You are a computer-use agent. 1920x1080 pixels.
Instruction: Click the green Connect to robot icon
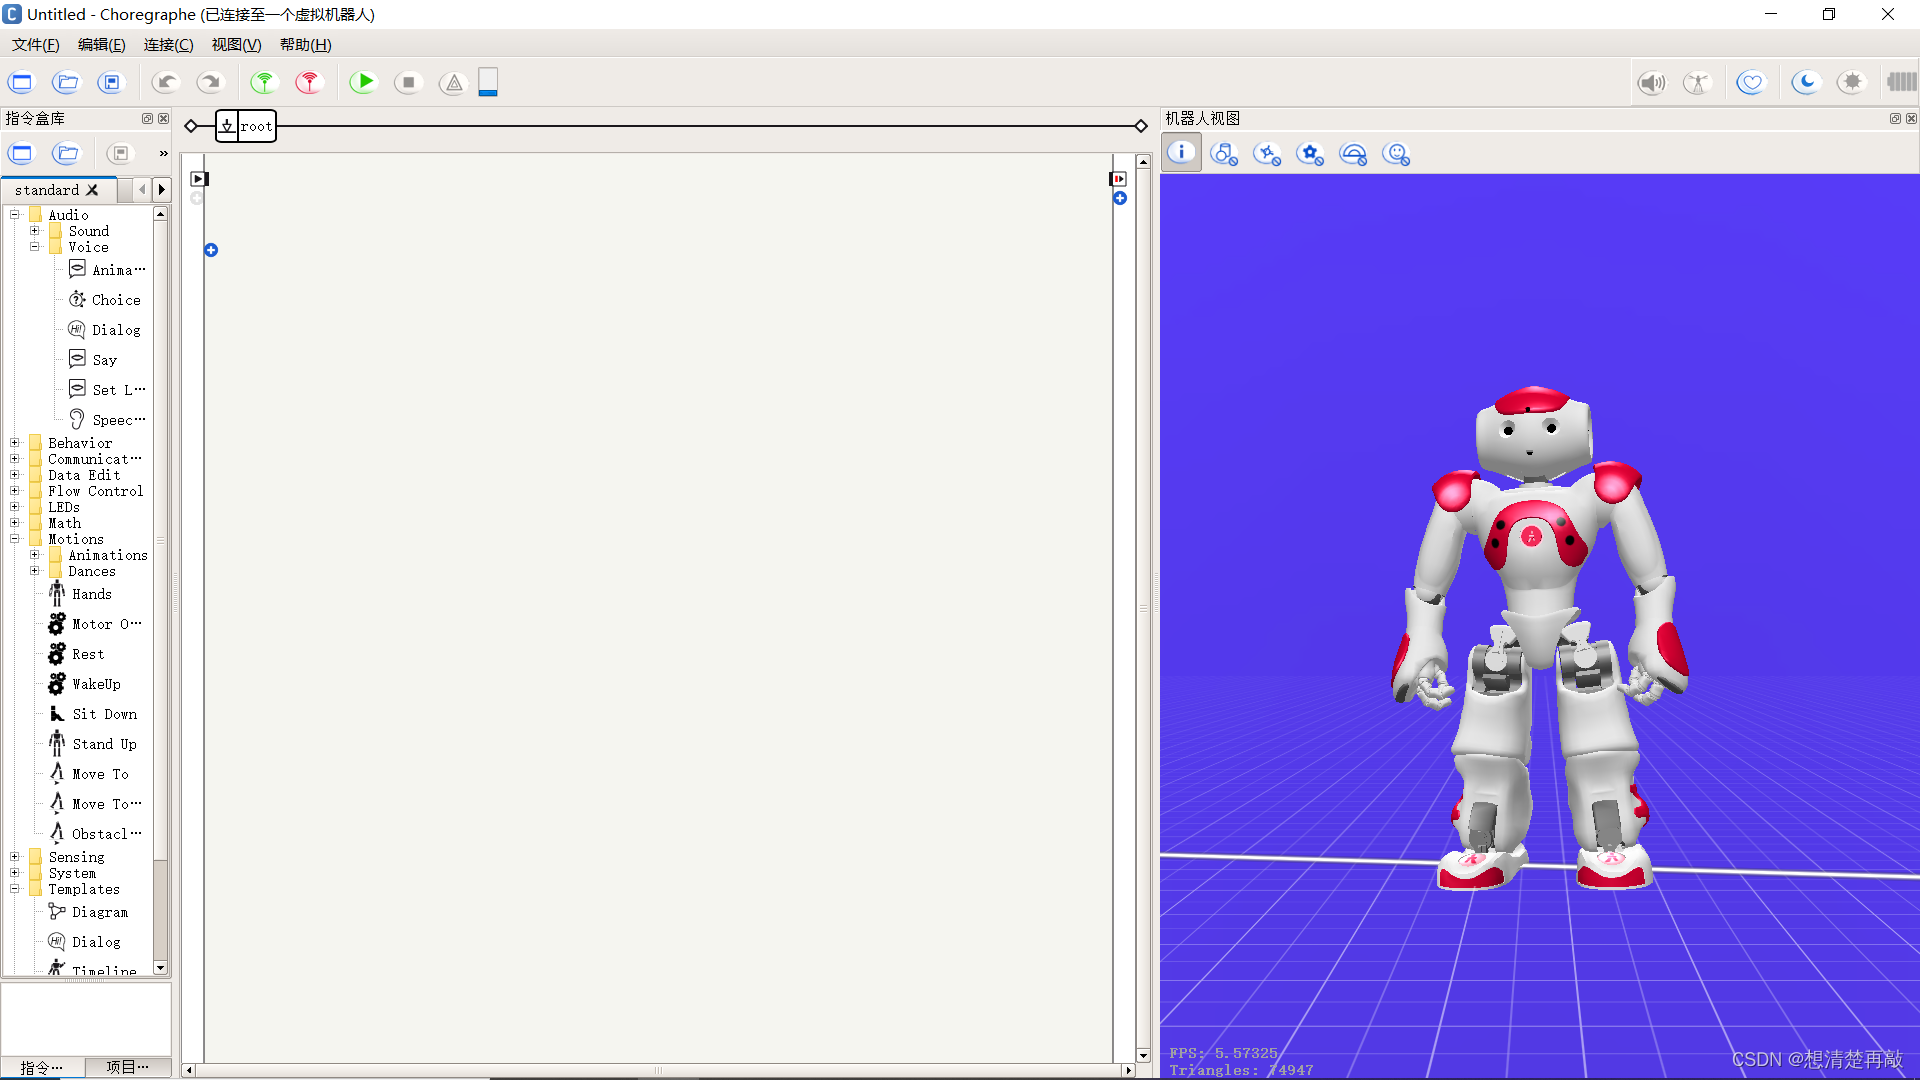pos(263,83)
